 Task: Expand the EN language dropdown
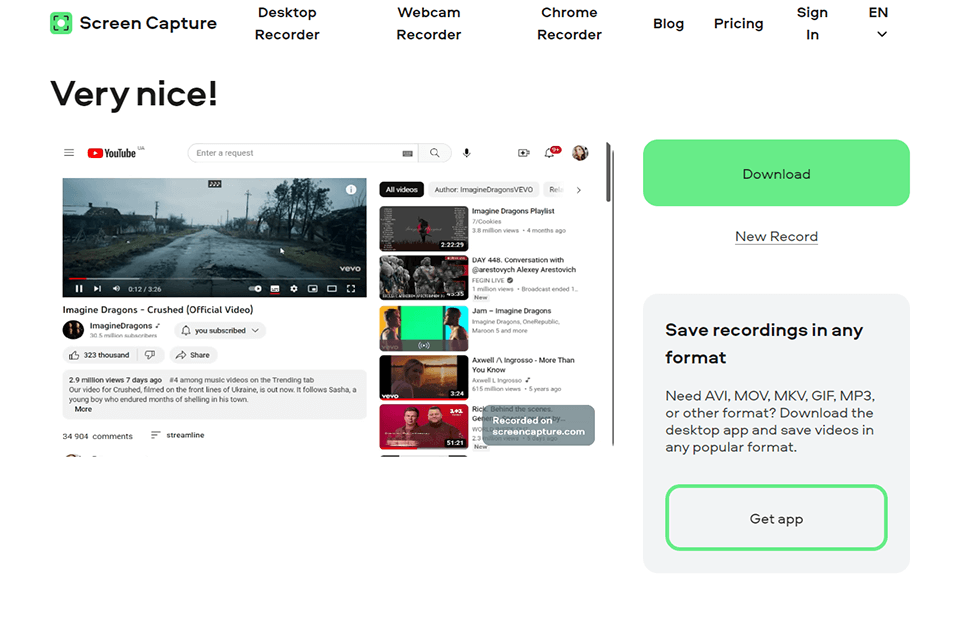tap(879, 24)
